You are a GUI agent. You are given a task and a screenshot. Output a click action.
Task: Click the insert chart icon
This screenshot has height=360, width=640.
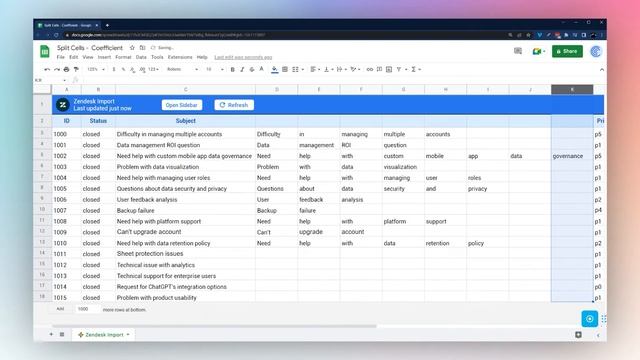(389, 69)
